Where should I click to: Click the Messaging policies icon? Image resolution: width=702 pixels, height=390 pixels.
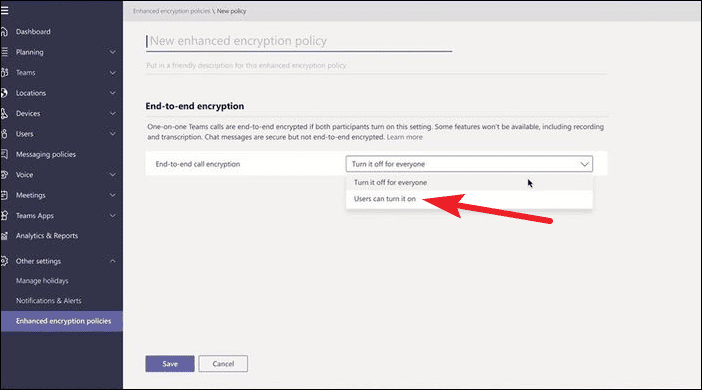point(4,154)
